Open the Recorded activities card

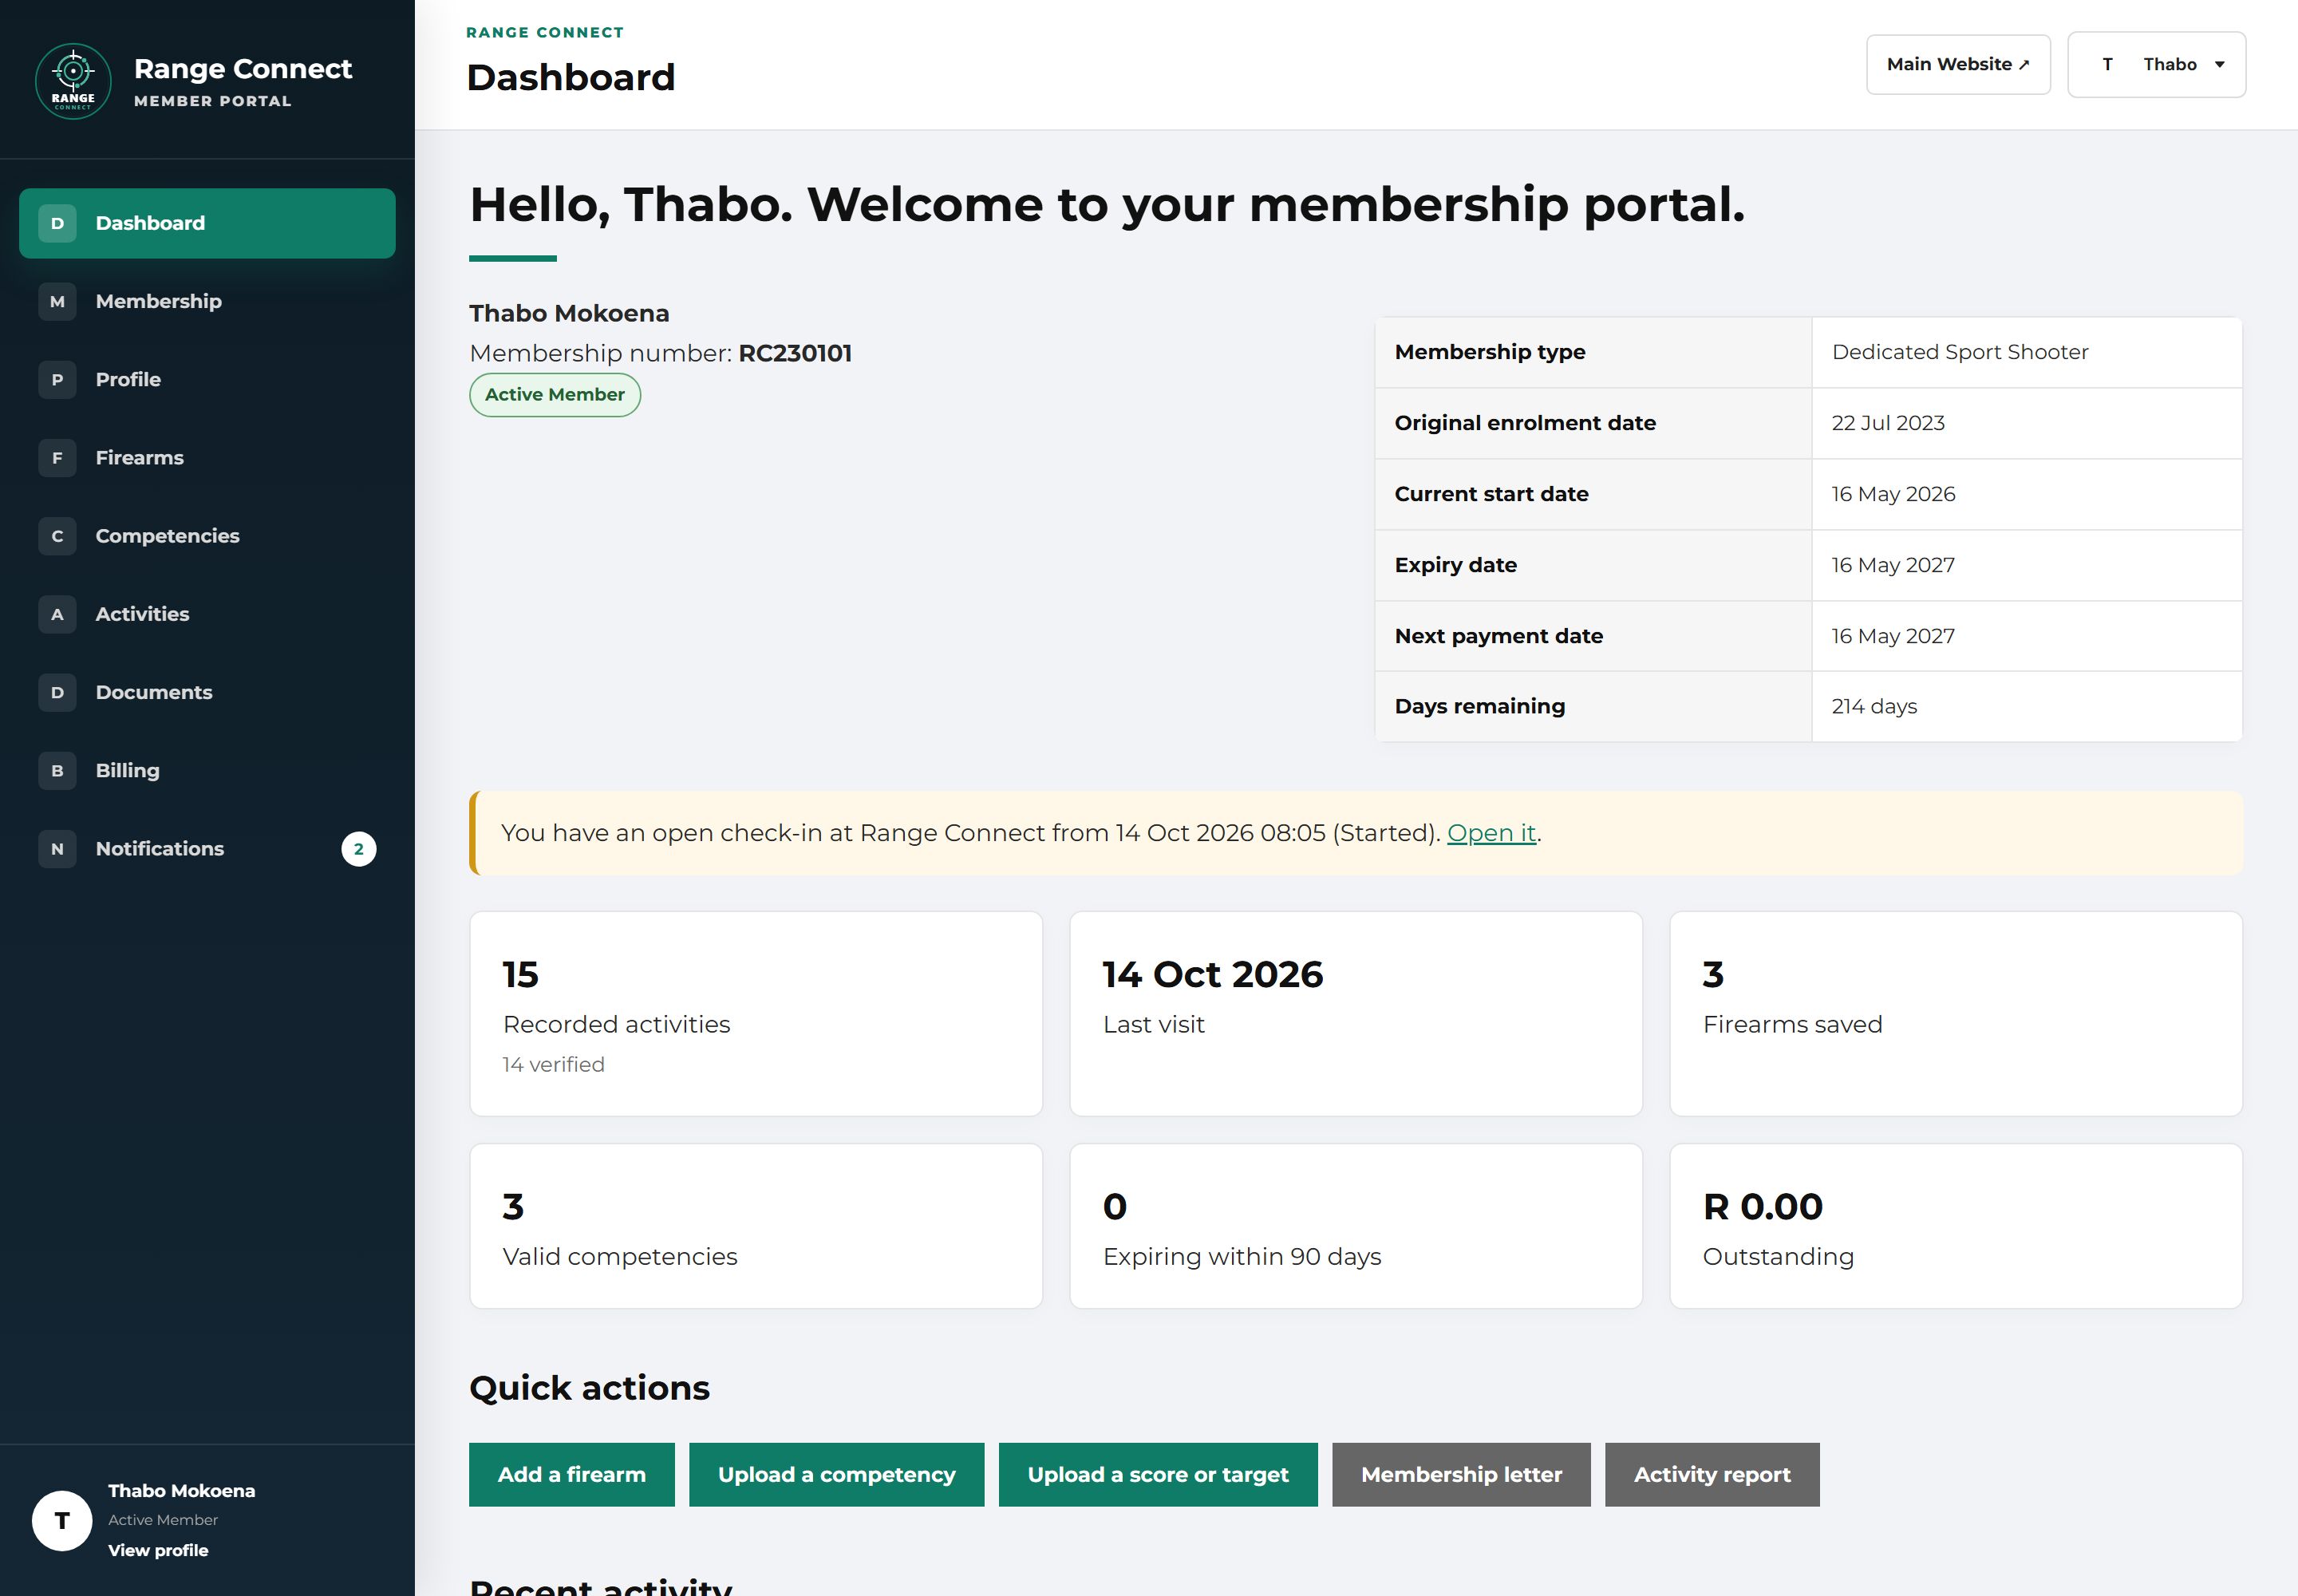pyautogui.click(x=756, y=1013)
